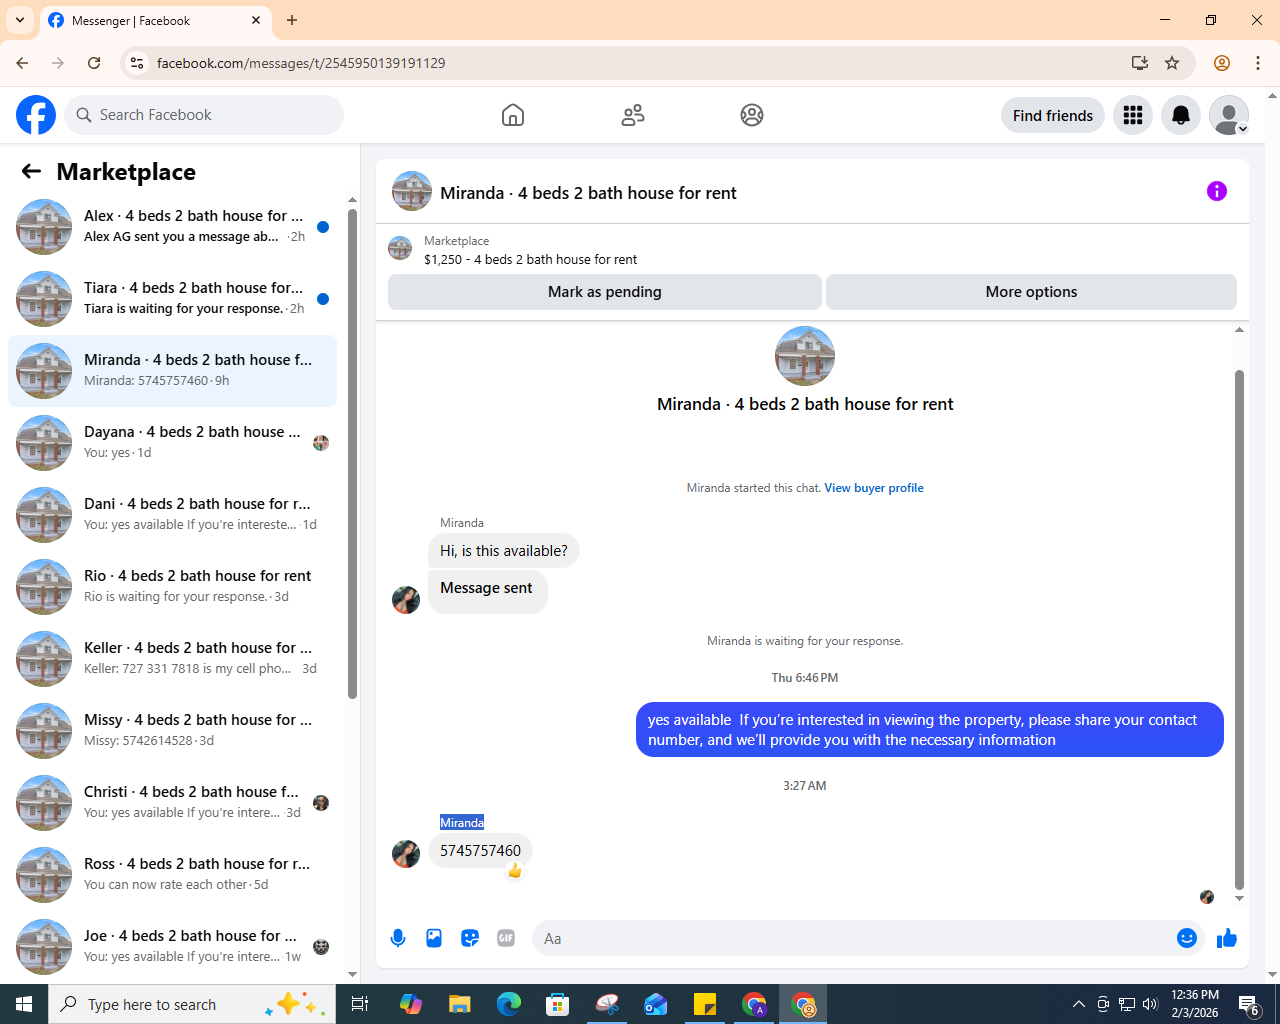Open Keller conversation in Marketplace list
This screenshot has height=1024, width=1280.
[172, 659]
